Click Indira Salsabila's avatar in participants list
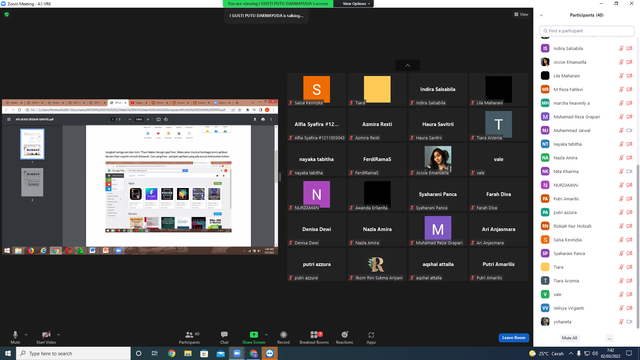640x360 pixels. tap(545, 48)
